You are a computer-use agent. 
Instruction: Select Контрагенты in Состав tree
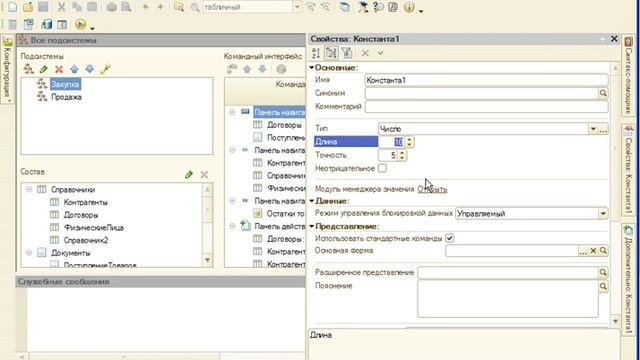86,202
